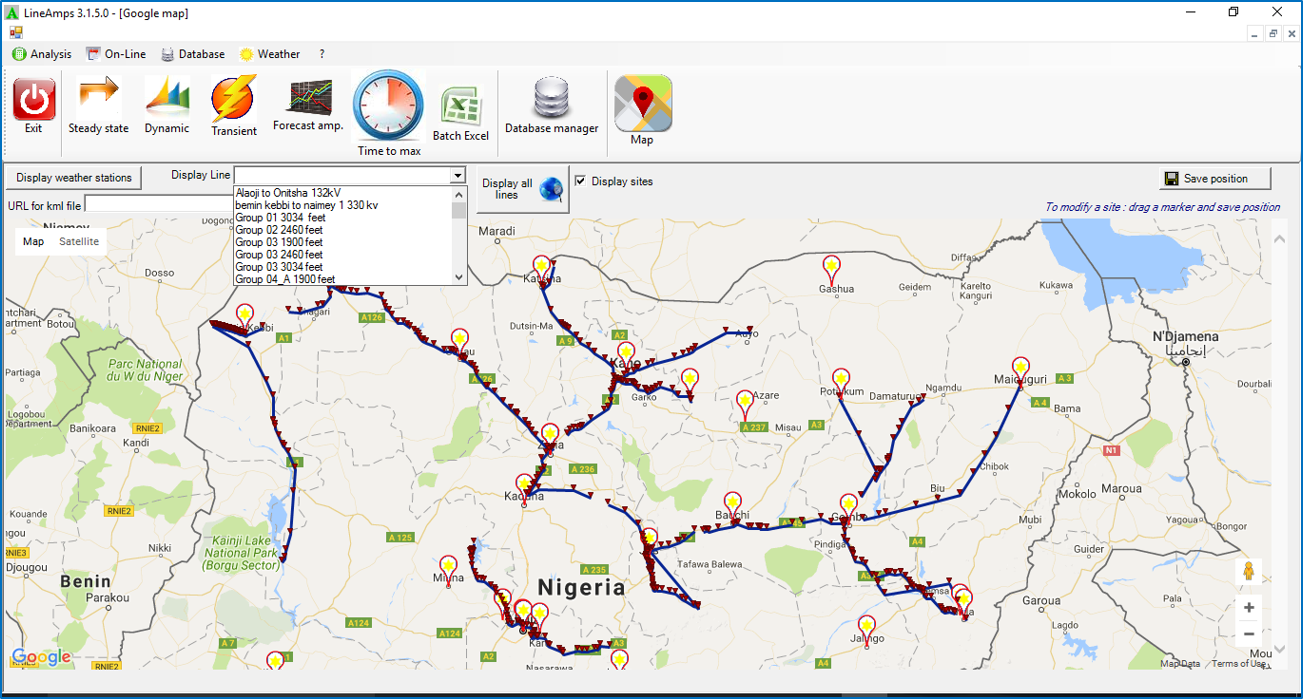The width and height of the screenshot is (1303, 699).
Task: Select the Kaduna site marker
Action: [523, 486]
